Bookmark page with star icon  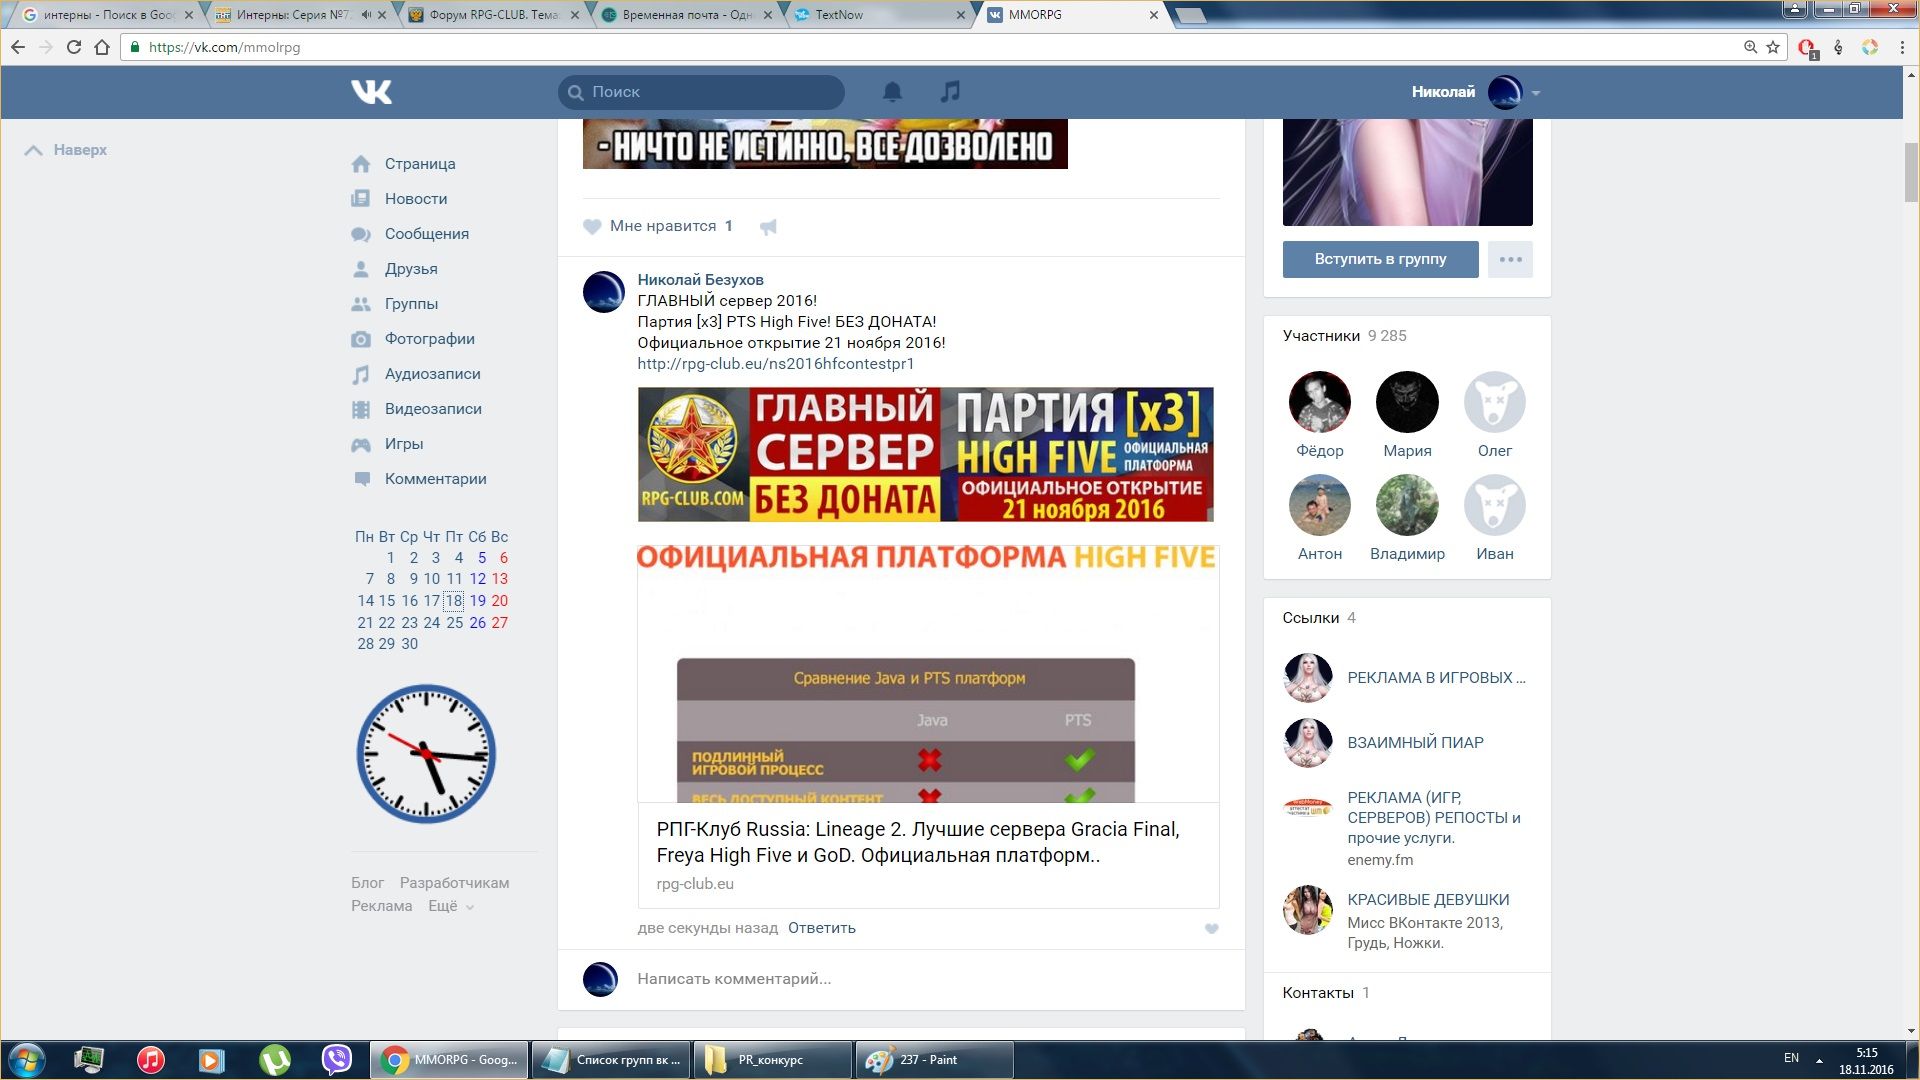[x=1773, y=47]
